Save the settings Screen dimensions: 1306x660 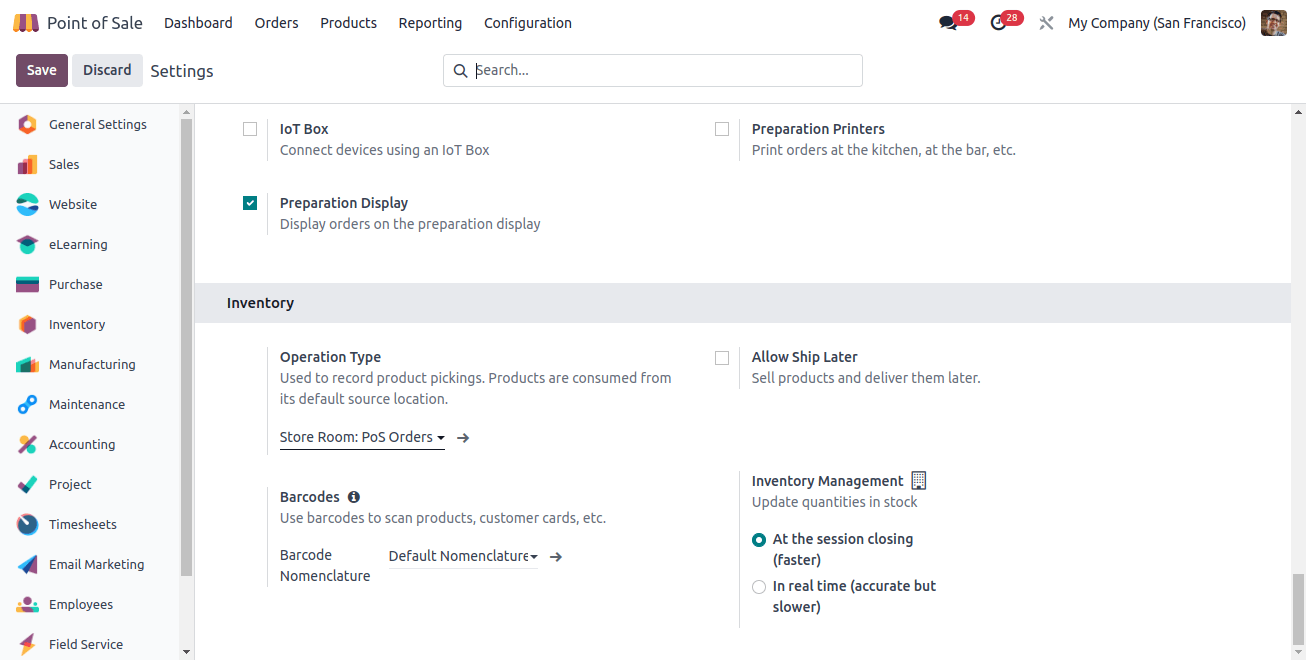click(x=42, y=70)
